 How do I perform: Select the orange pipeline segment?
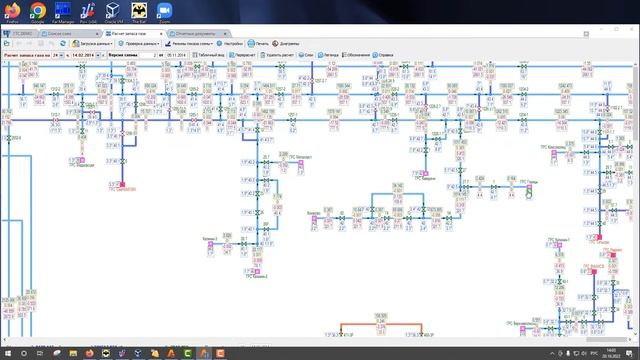pos(381,324)
